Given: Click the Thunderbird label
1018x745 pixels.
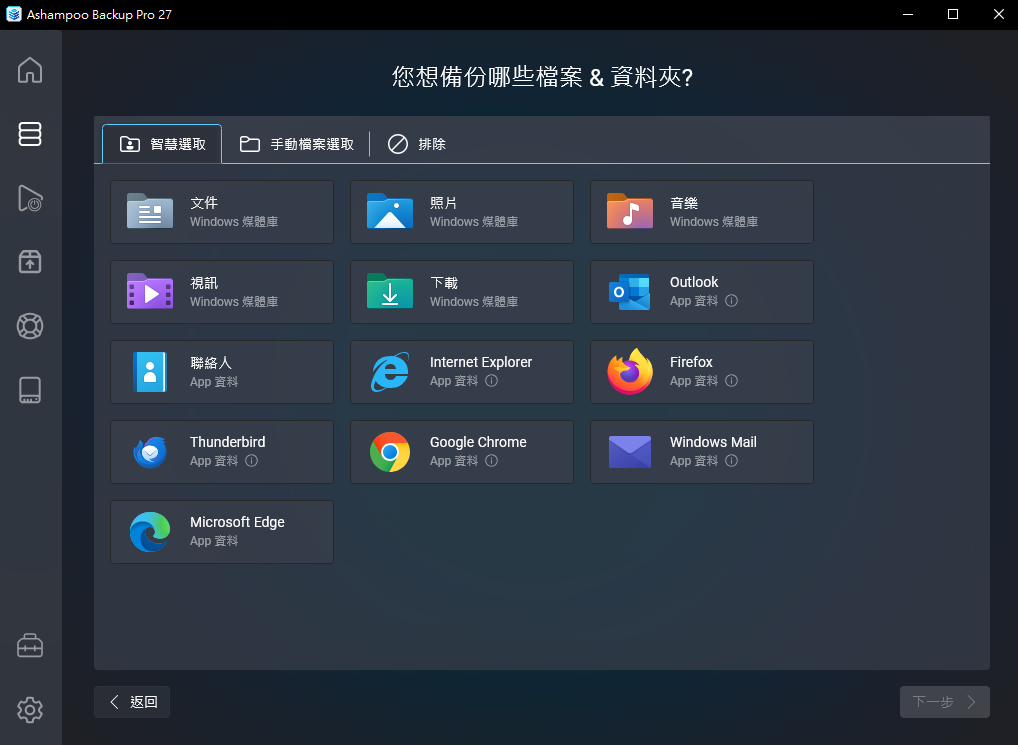Looking at the screenshot, I should pos(227,442).
